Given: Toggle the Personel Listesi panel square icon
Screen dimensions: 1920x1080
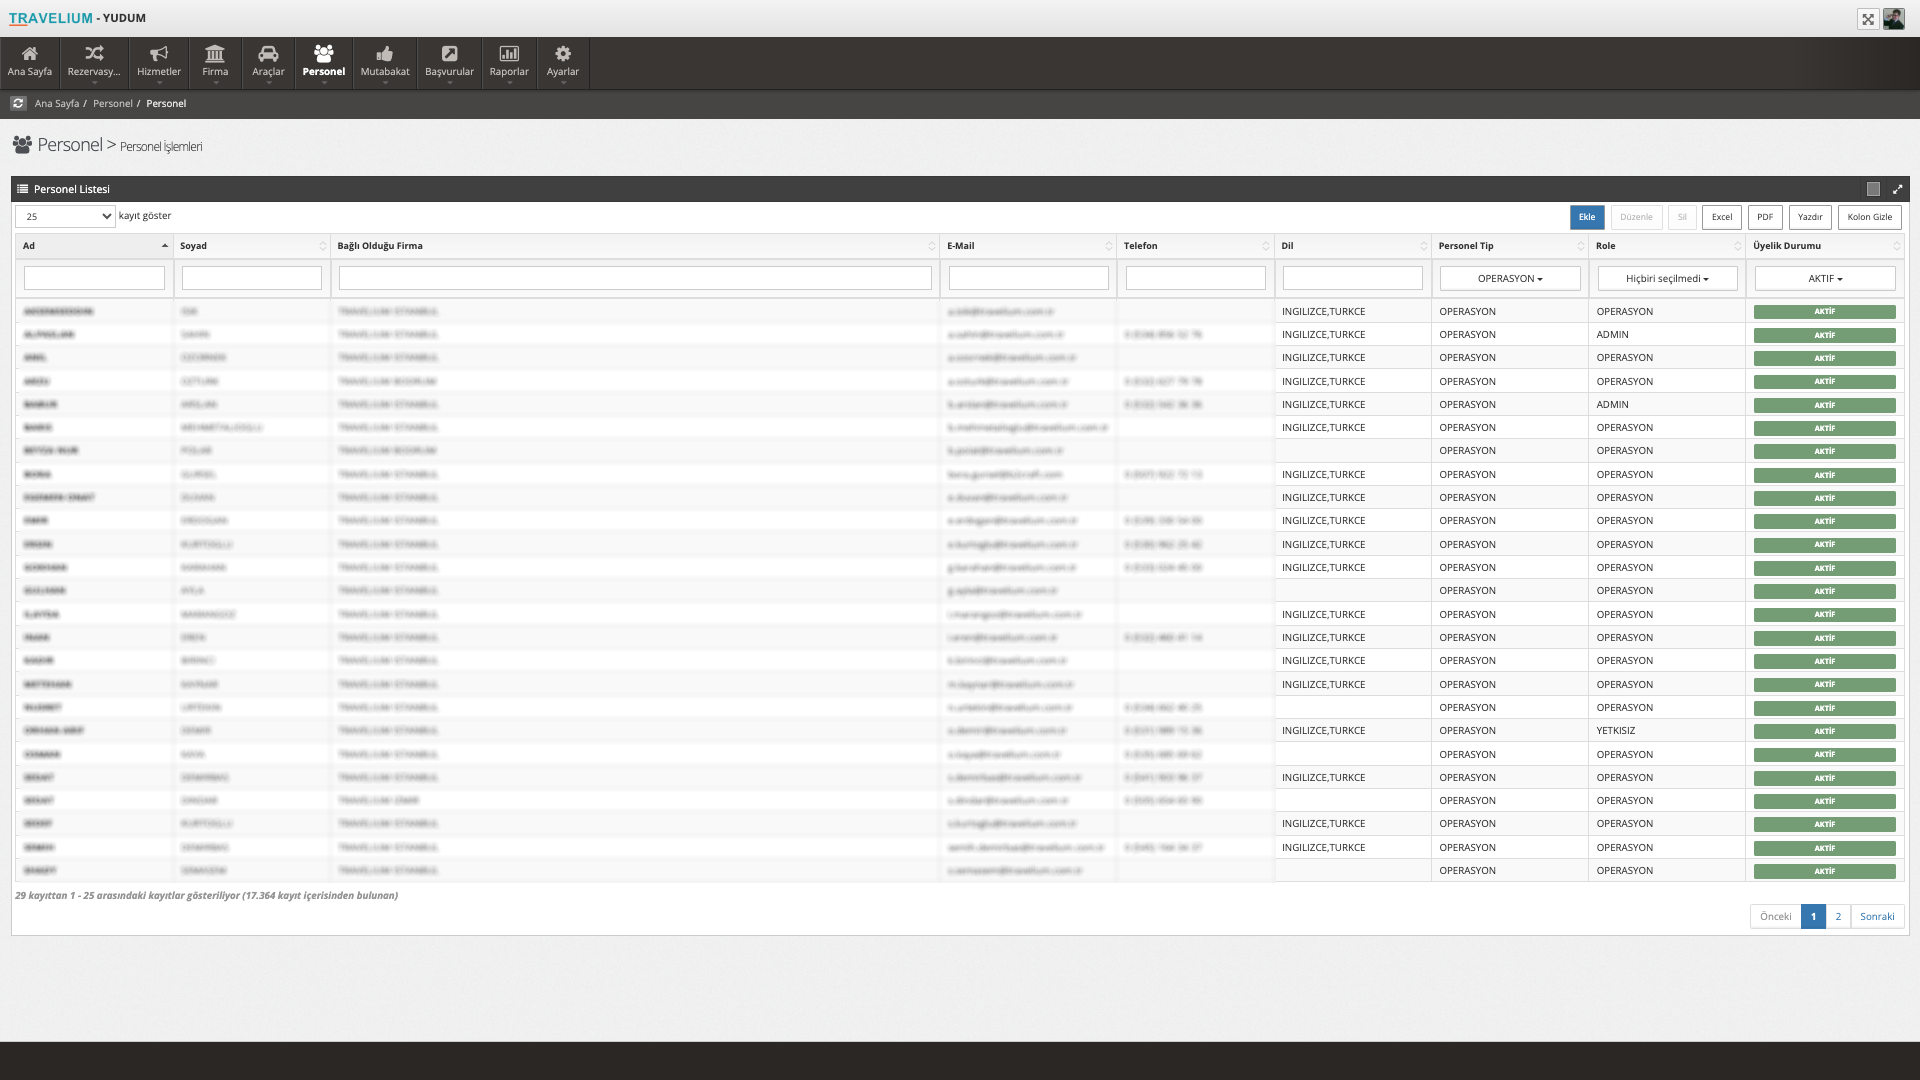Looking at the screenshot, I should tap(1873, 189).
